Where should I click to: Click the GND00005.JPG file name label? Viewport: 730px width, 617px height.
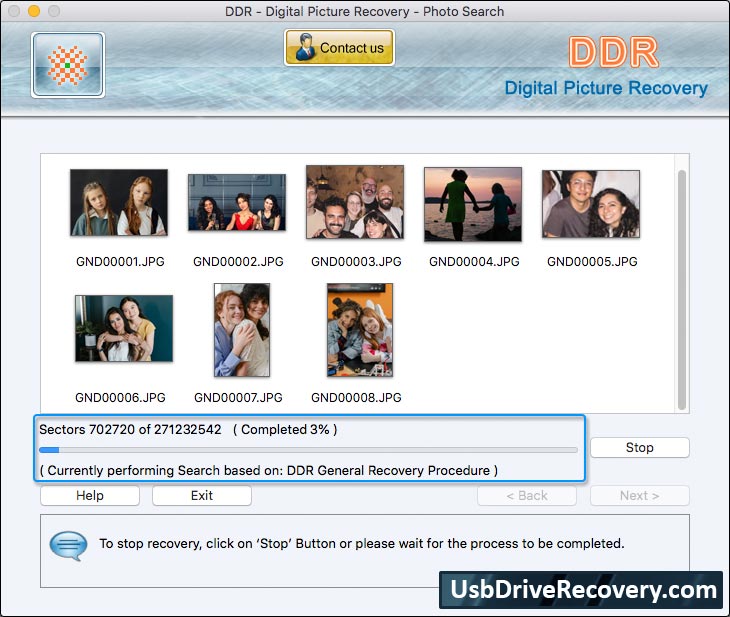pyautogui.click(x=592, y=262)
